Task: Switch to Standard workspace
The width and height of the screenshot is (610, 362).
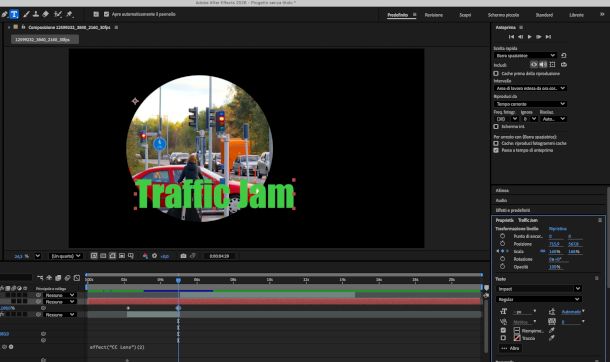Action: coord(544,15)
